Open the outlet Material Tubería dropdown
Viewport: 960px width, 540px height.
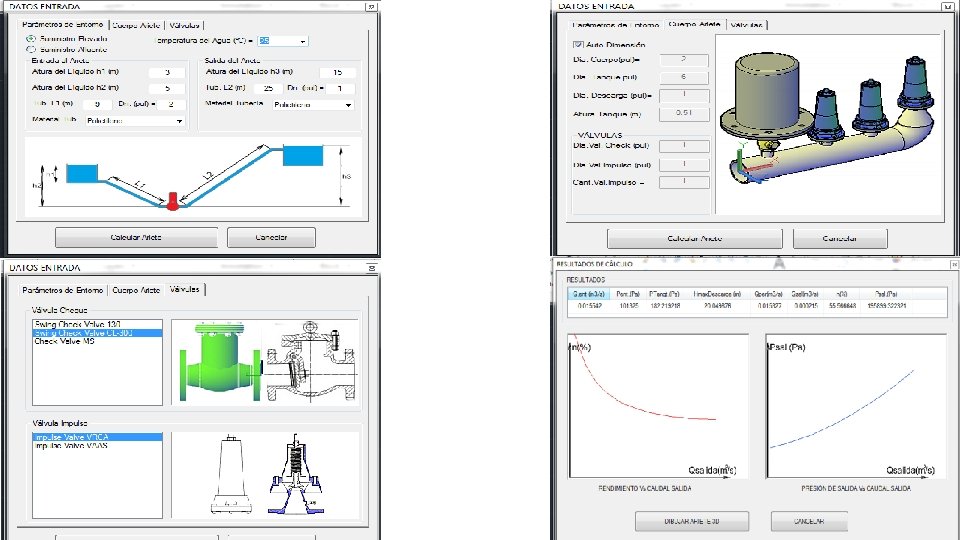pos(348,105)
